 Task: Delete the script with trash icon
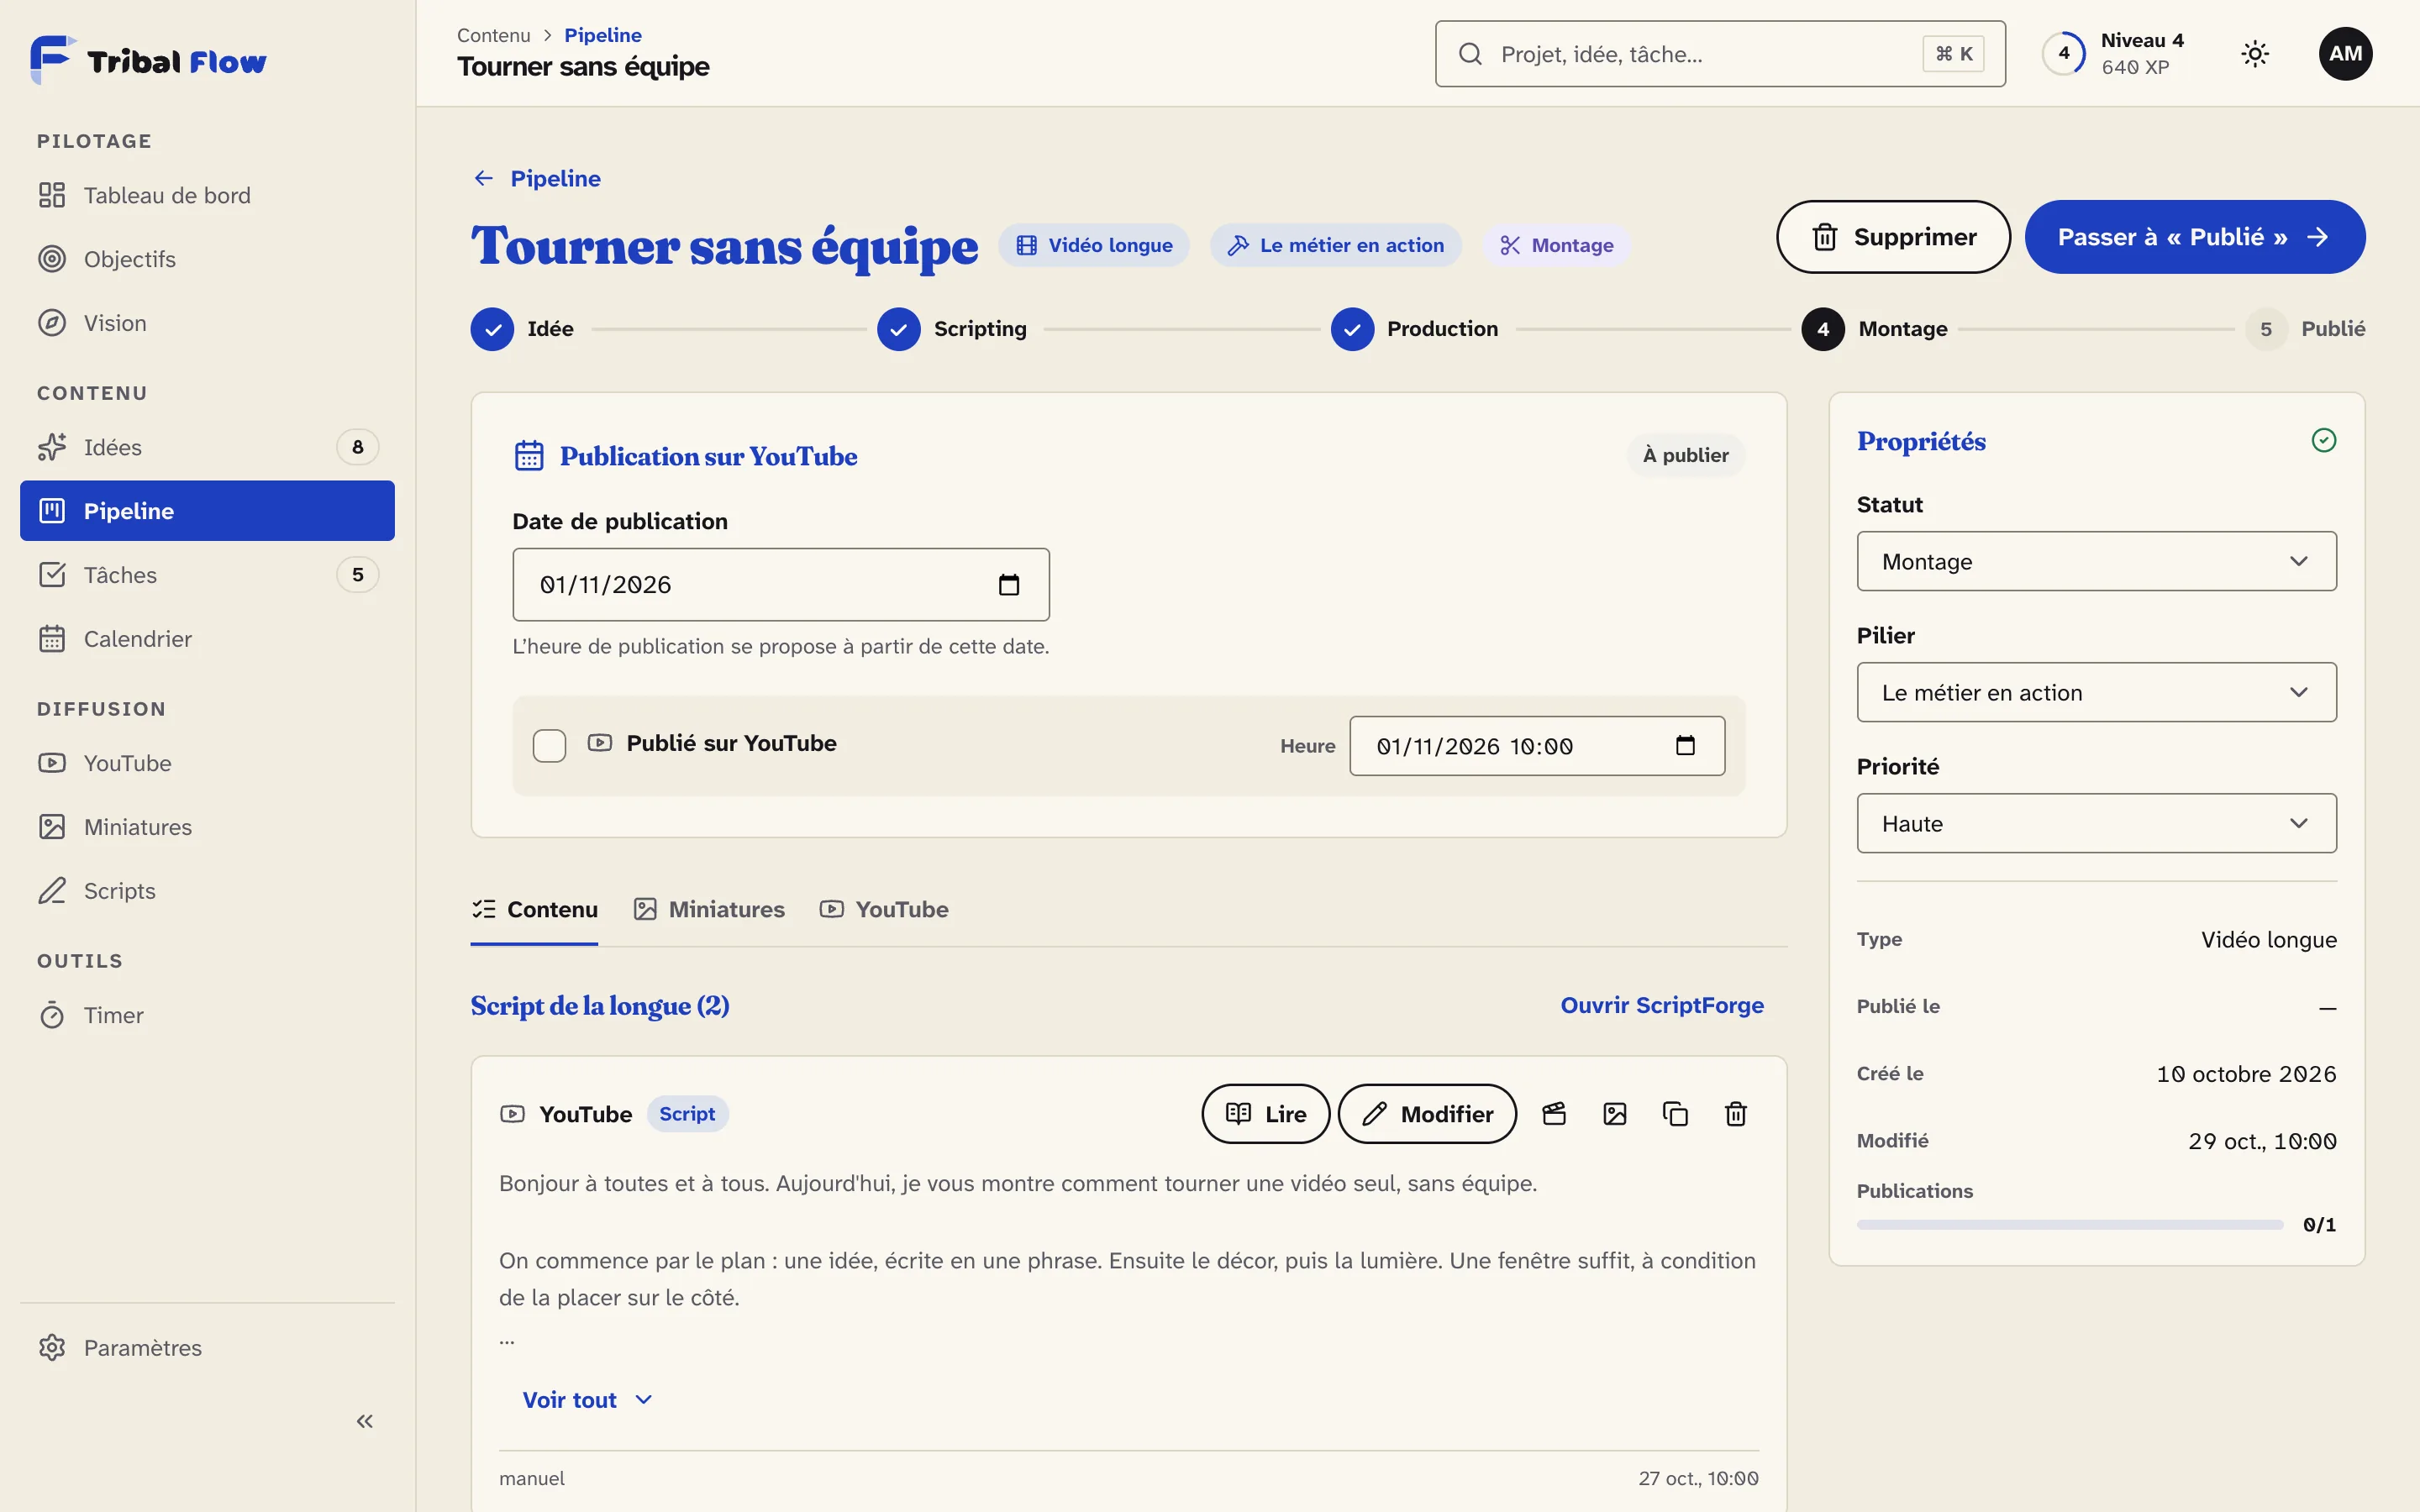1736,1114
